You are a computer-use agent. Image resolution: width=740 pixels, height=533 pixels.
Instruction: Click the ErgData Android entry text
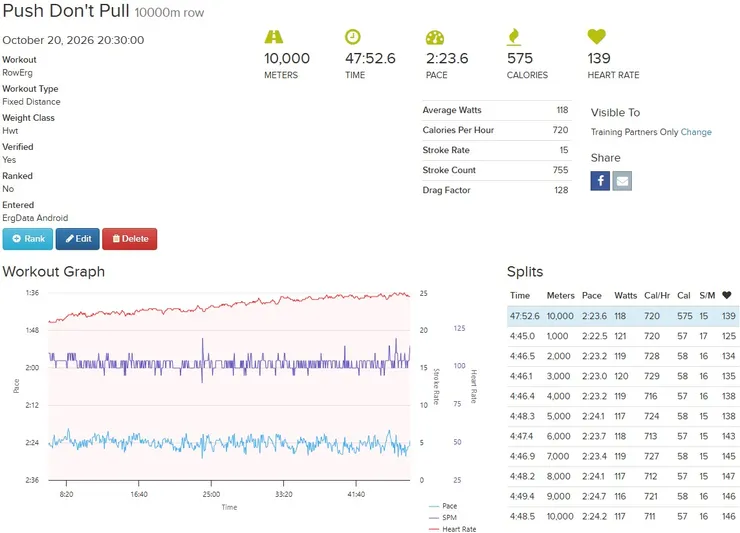tap(35, 218)
